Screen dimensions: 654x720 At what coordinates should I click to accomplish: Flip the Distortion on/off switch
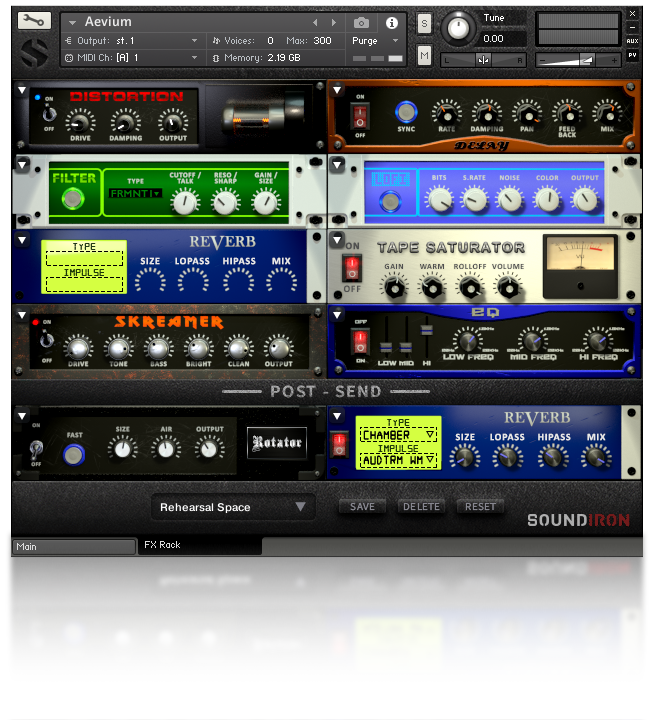click(x=47, y=114)
